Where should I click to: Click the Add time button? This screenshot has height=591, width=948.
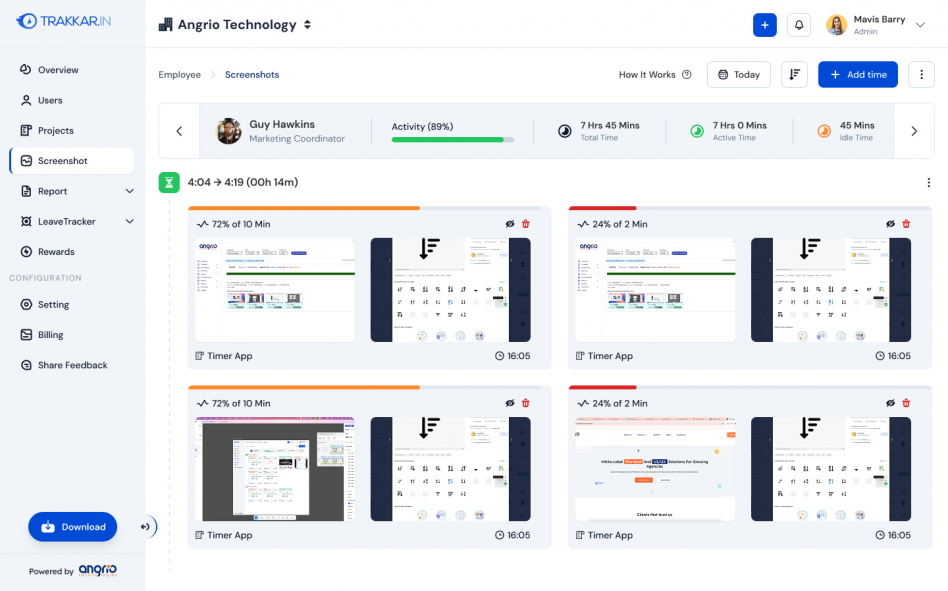[x=858, y=74]
